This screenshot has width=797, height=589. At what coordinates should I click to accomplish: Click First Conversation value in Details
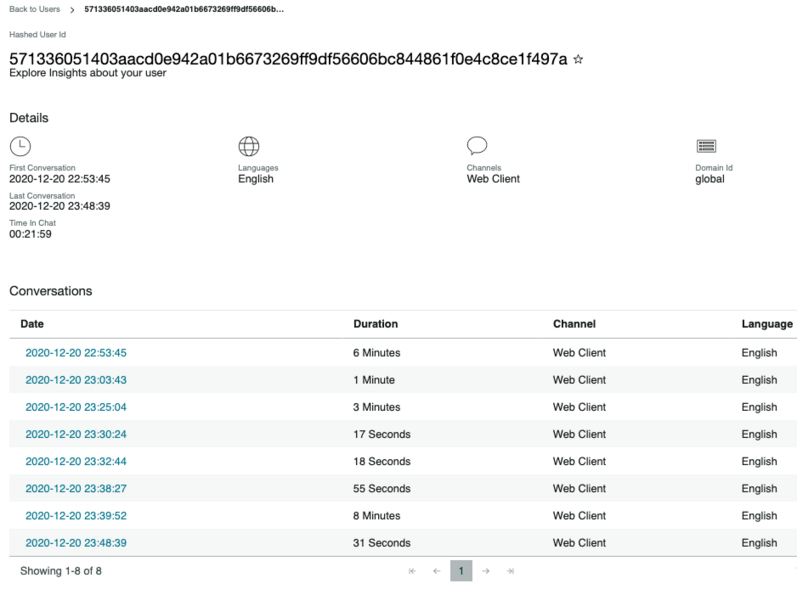click(x=59, y=179)
